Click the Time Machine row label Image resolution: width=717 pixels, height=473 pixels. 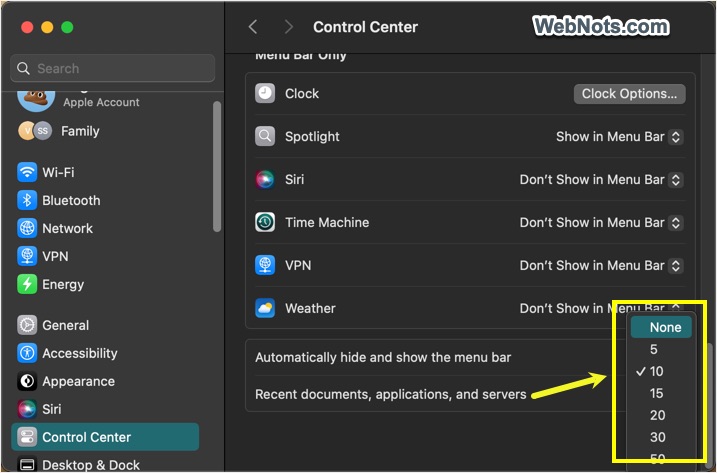click(x=327, y=222)
